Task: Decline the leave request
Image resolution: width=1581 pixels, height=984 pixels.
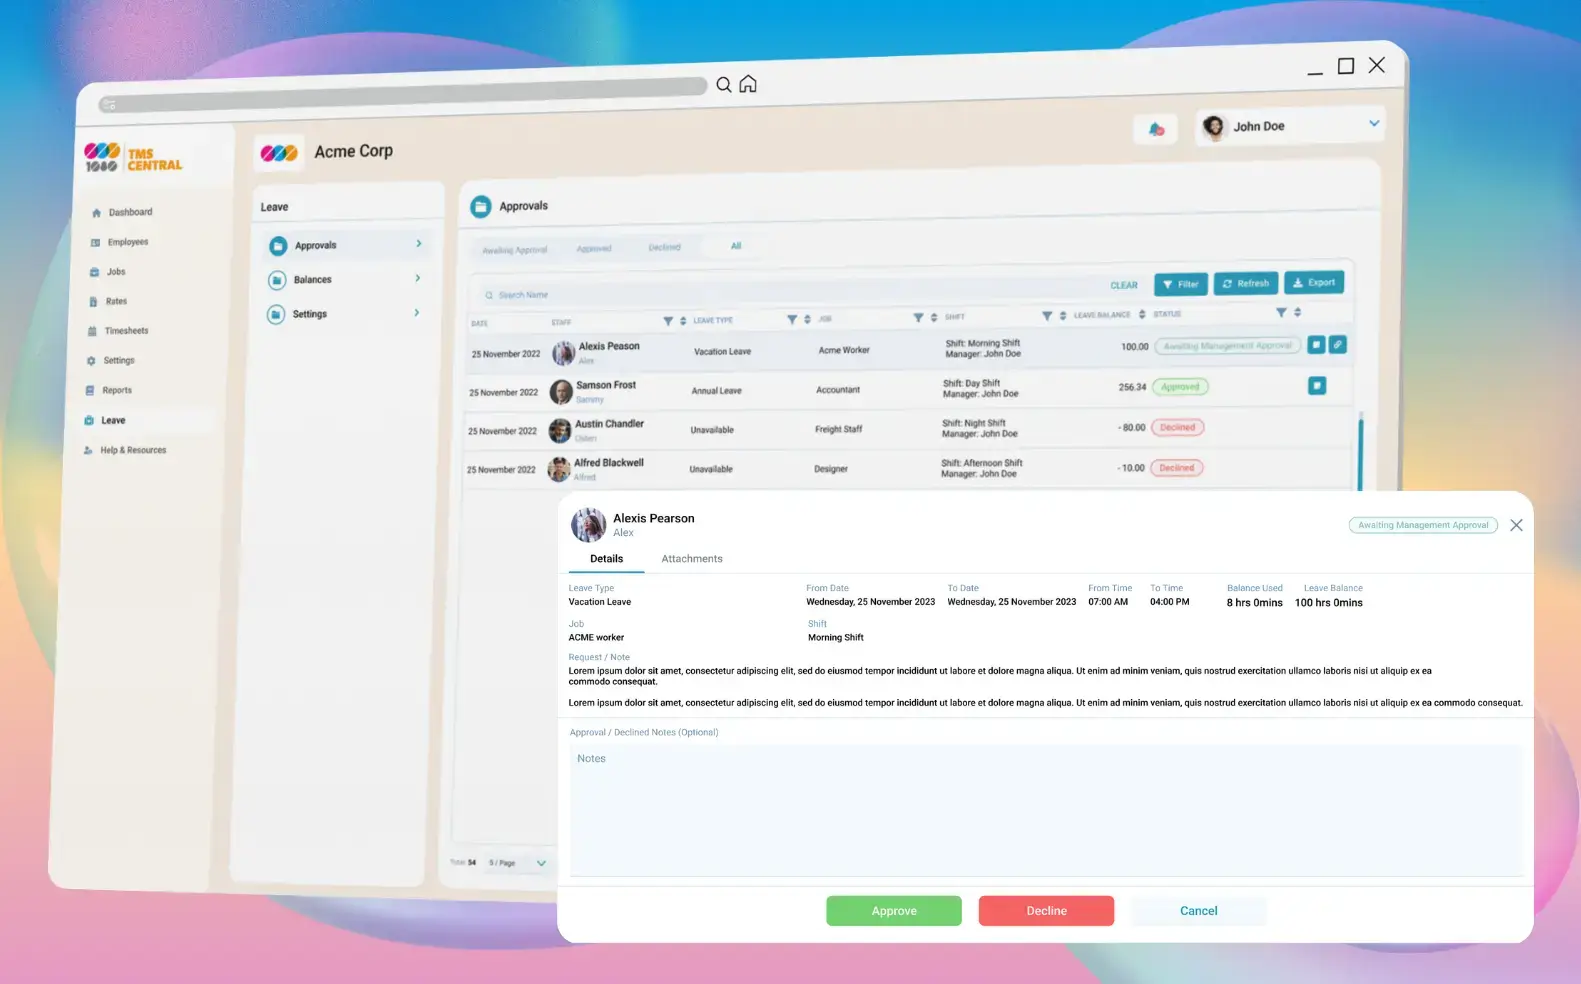Action: pos(1046,911)
